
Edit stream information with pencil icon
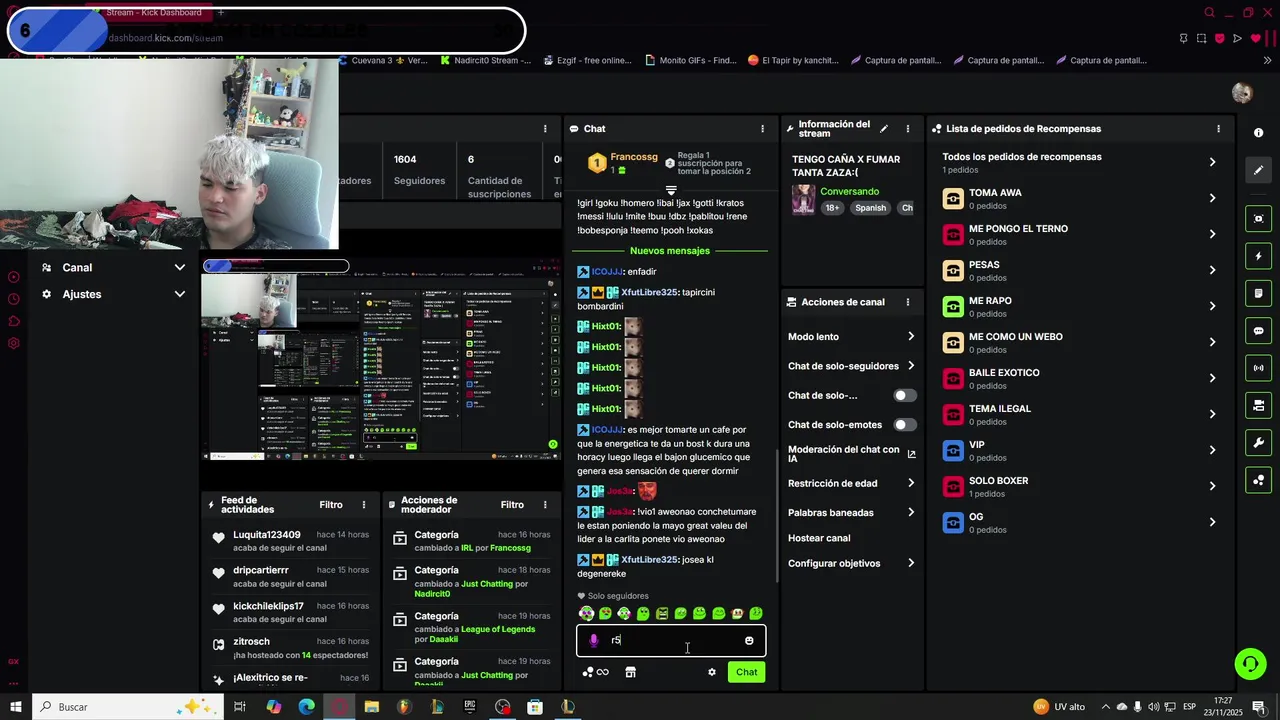click(x=883, y=129)
